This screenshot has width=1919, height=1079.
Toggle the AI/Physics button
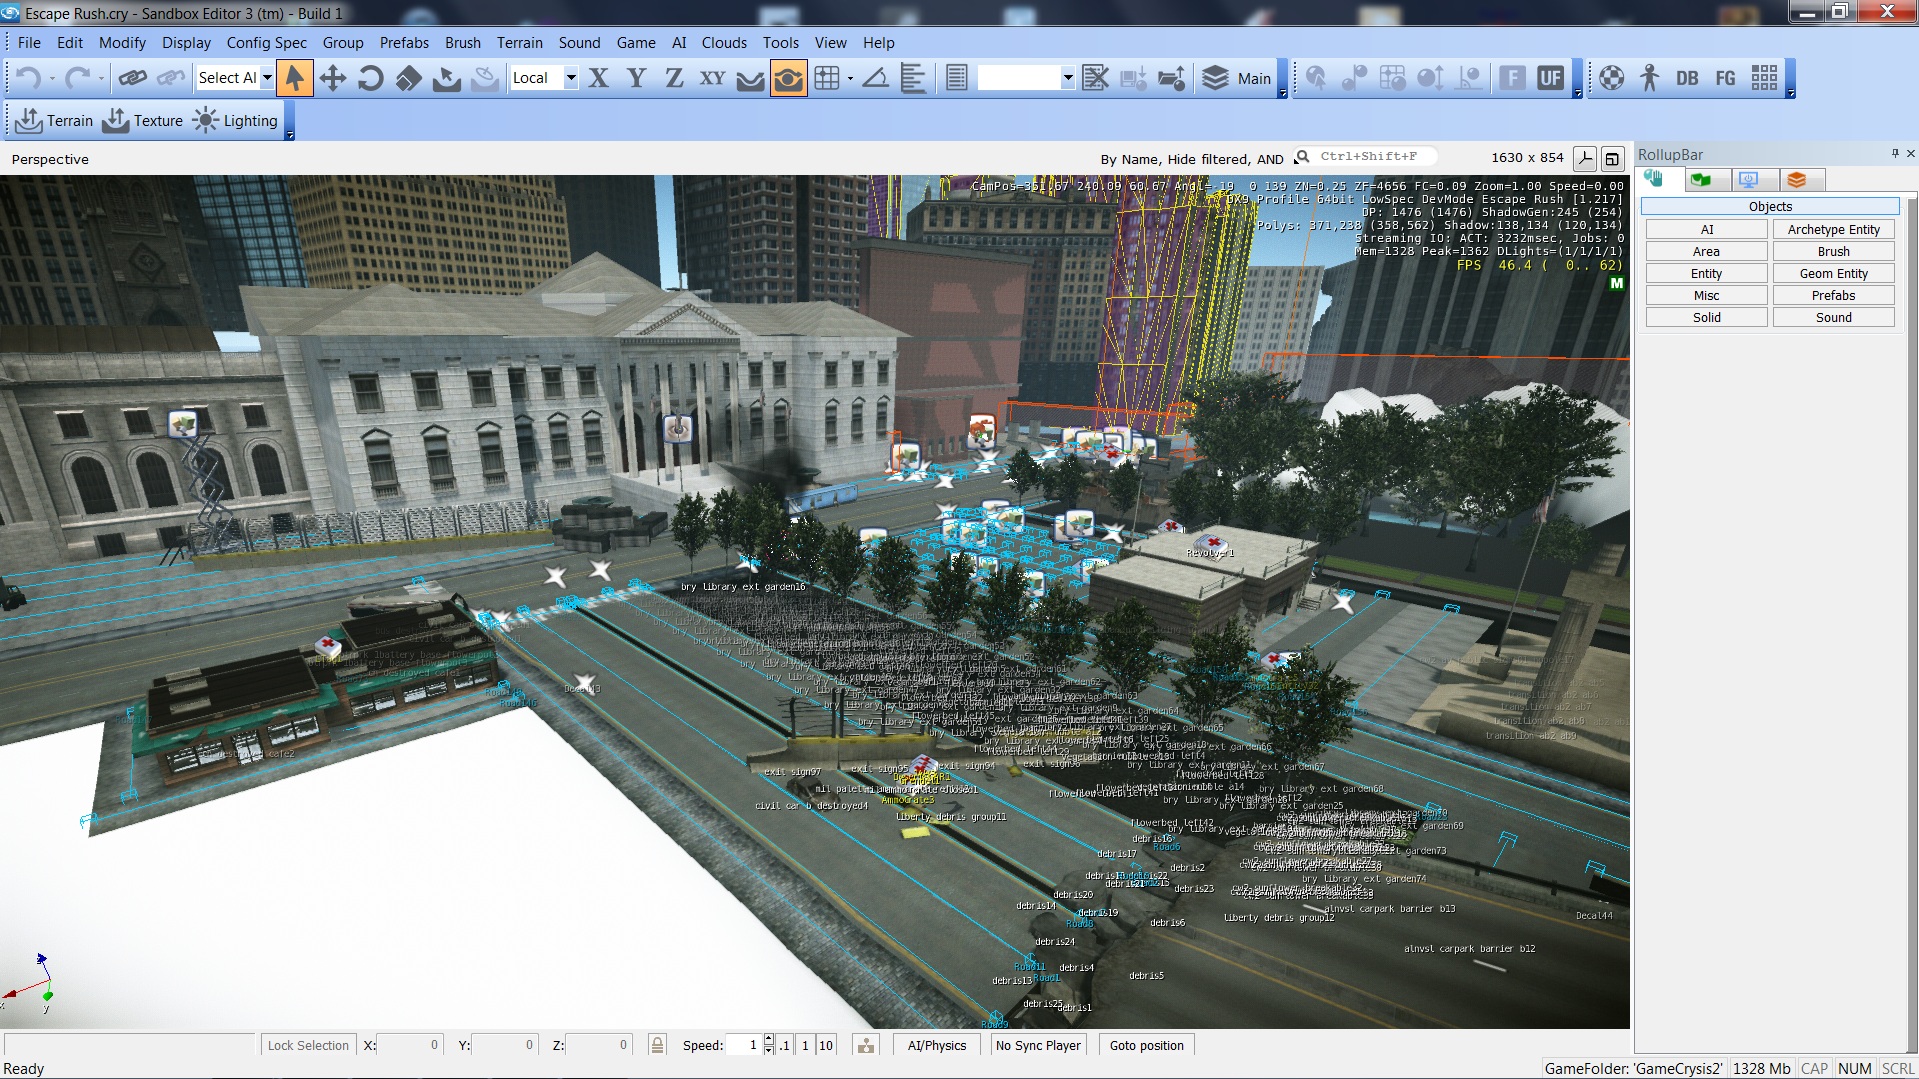937,1045
